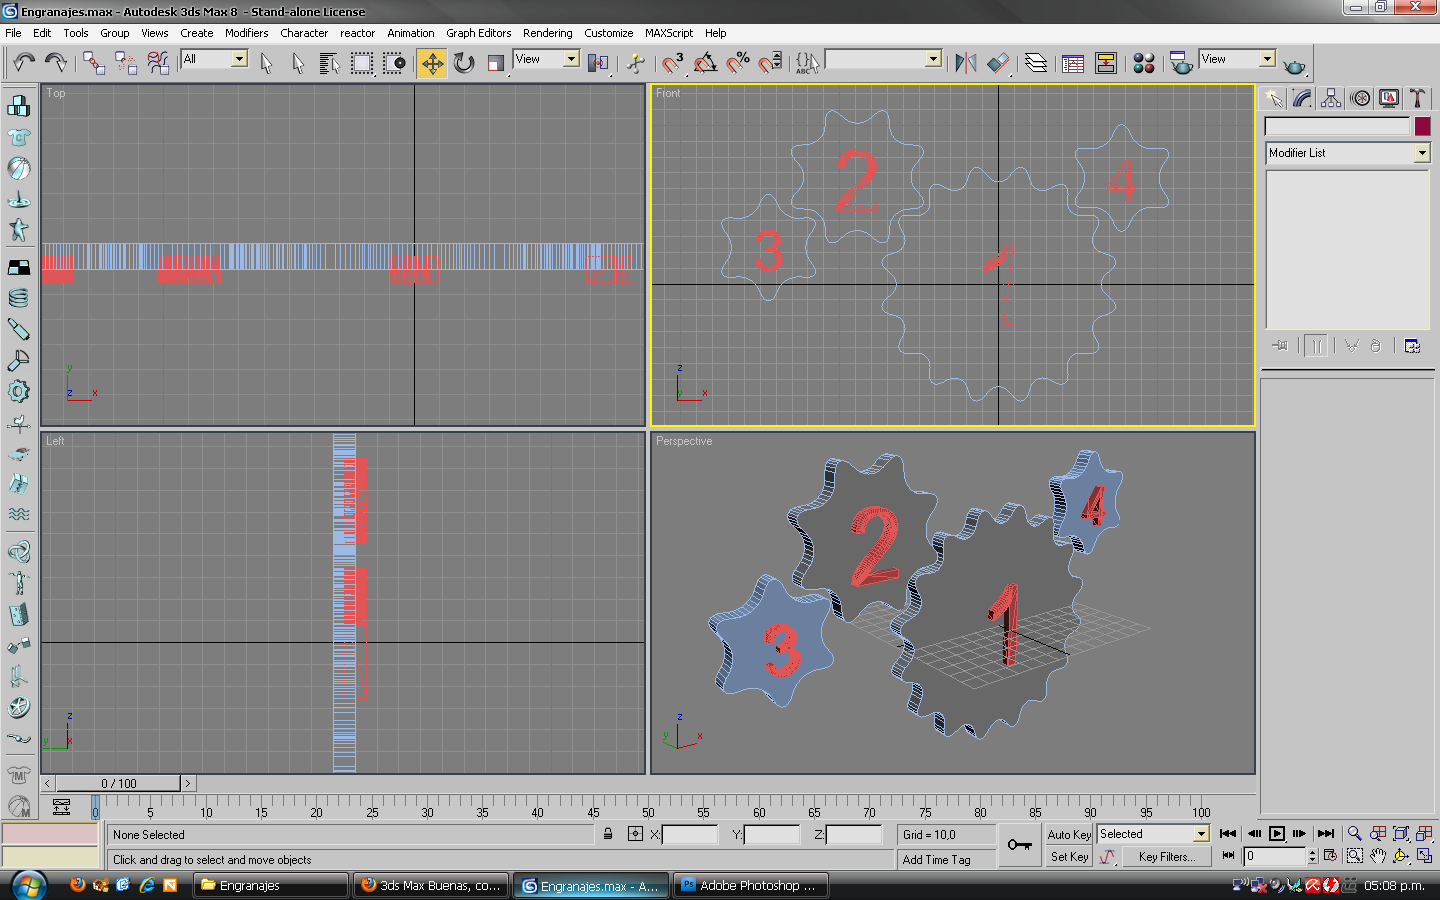The height and width of the screenshot is (900, 1440).
Task: Open the reactor menu
Action: (x=357, y=33)
